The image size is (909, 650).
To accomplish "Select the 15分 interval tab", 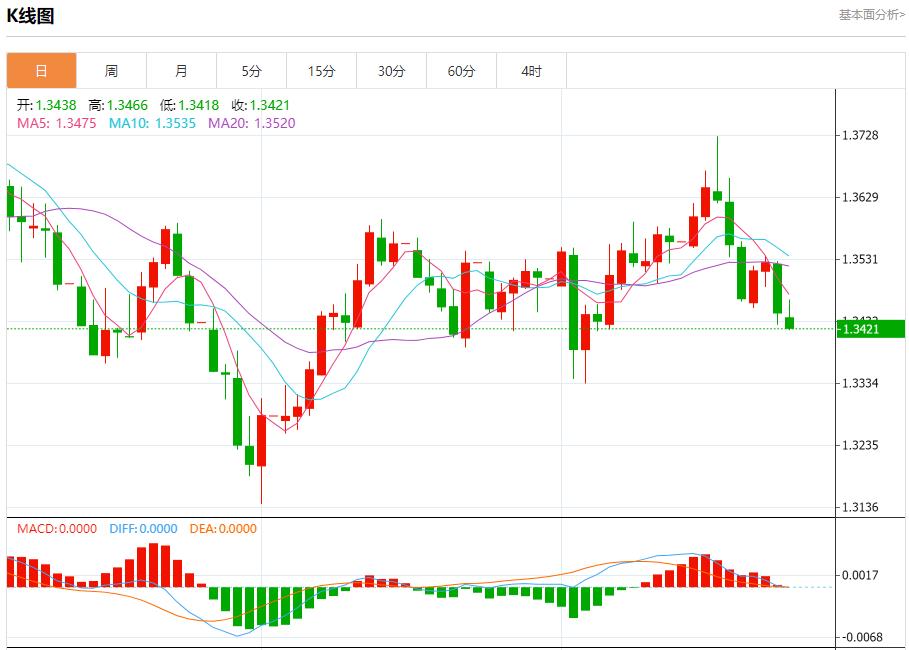I will [x=321, y=71].
